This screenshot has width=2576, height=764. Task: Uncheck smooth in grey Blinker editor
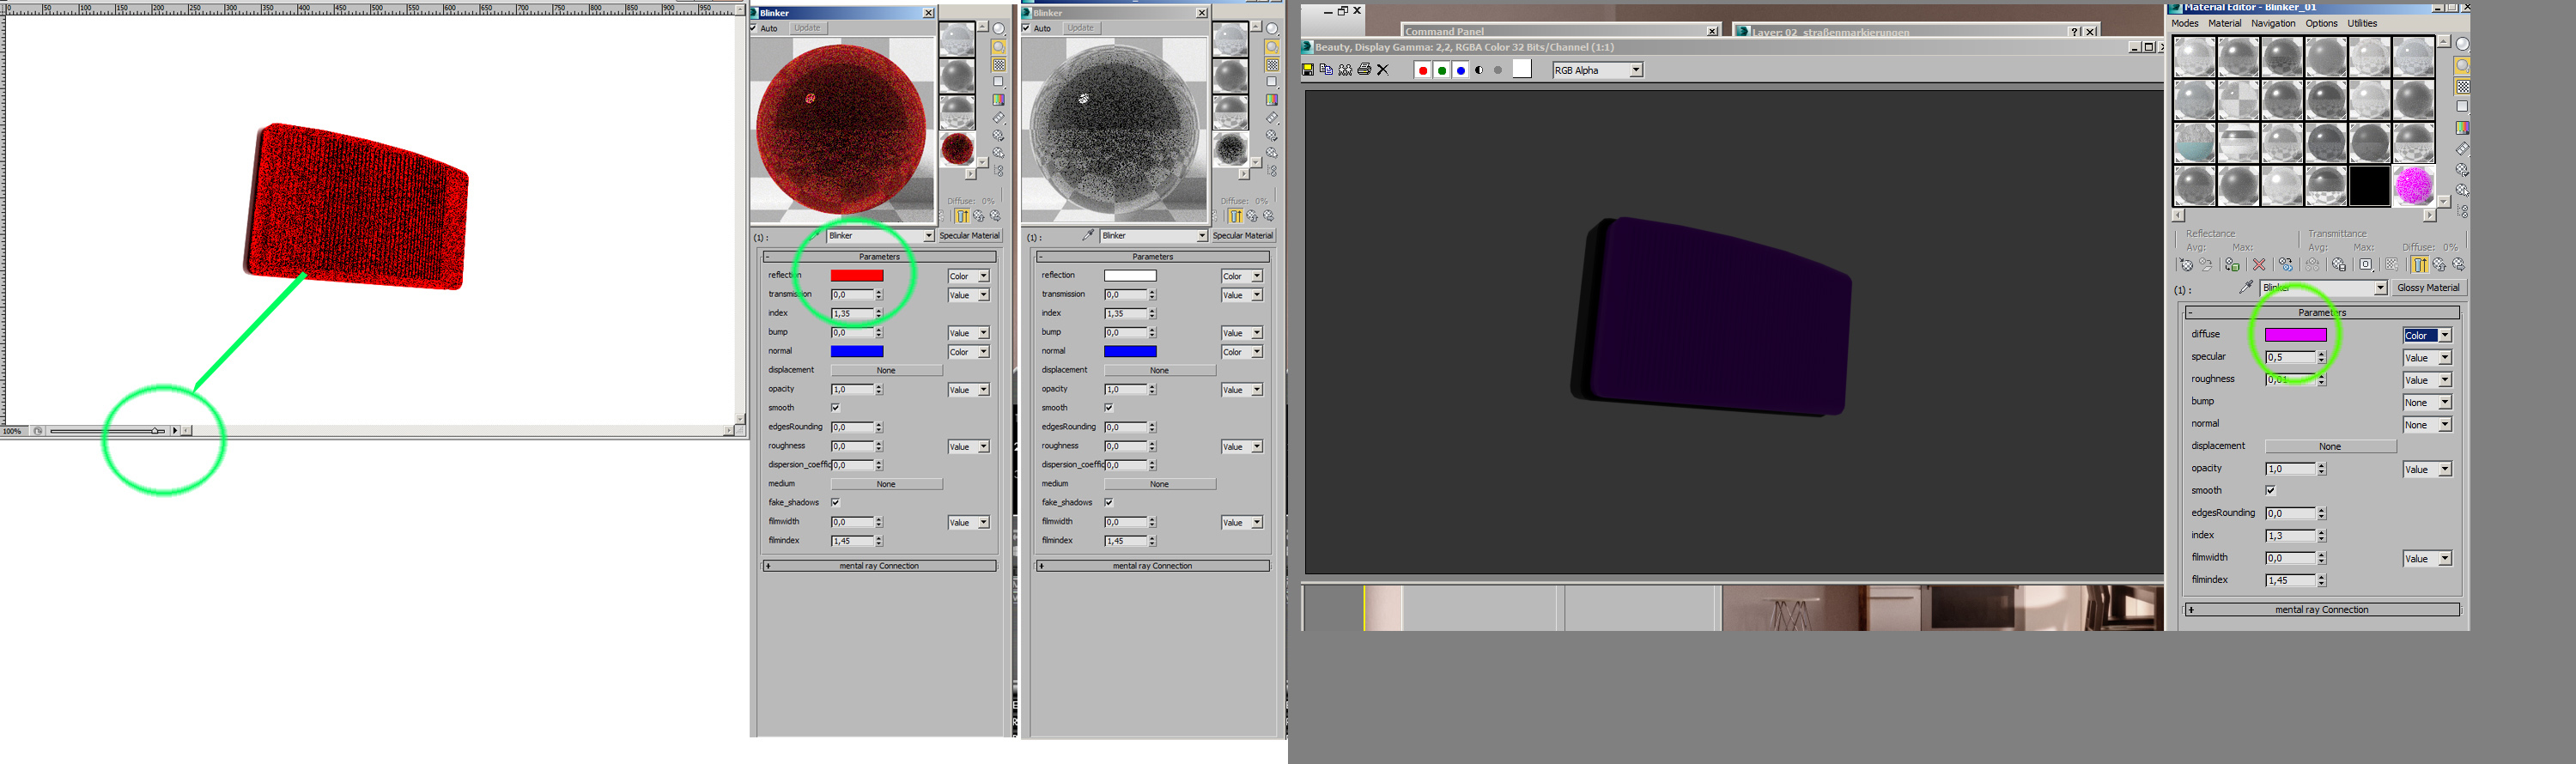(1108, 408)
